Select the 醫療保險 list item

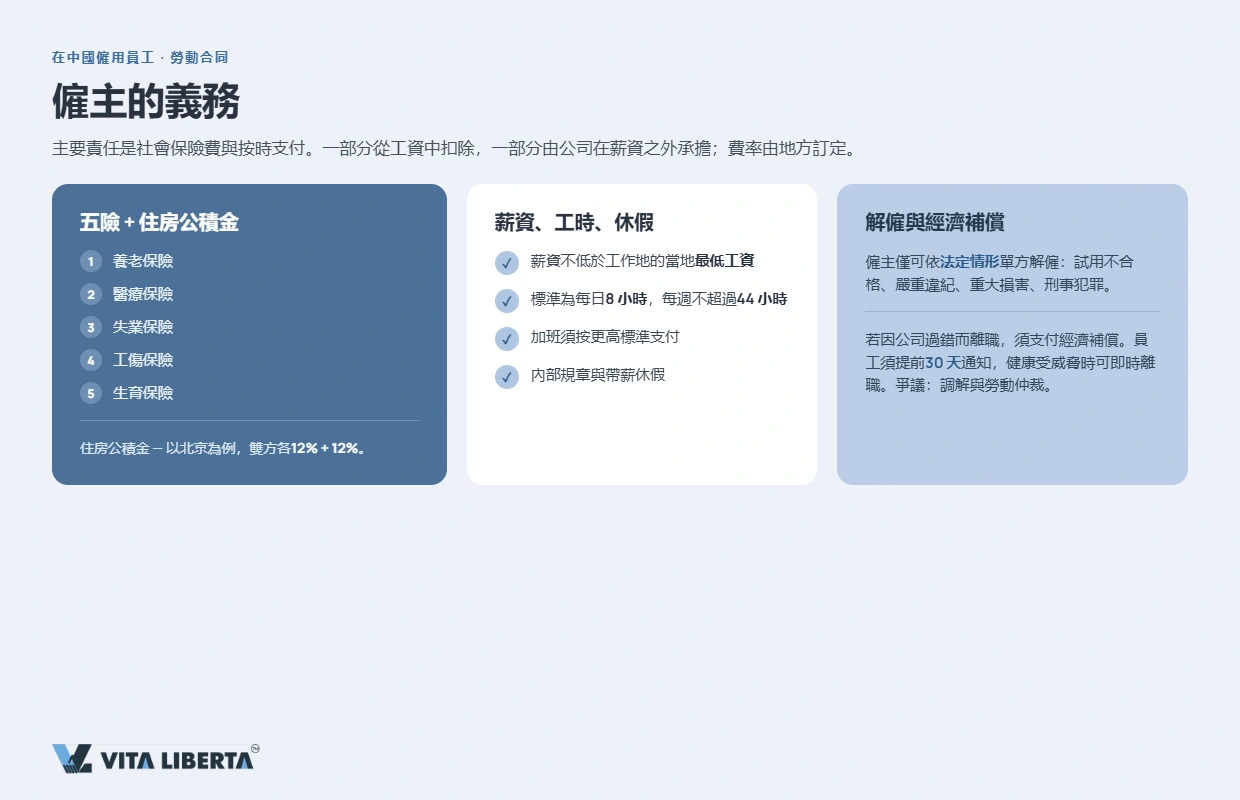(x=143, y=294)
